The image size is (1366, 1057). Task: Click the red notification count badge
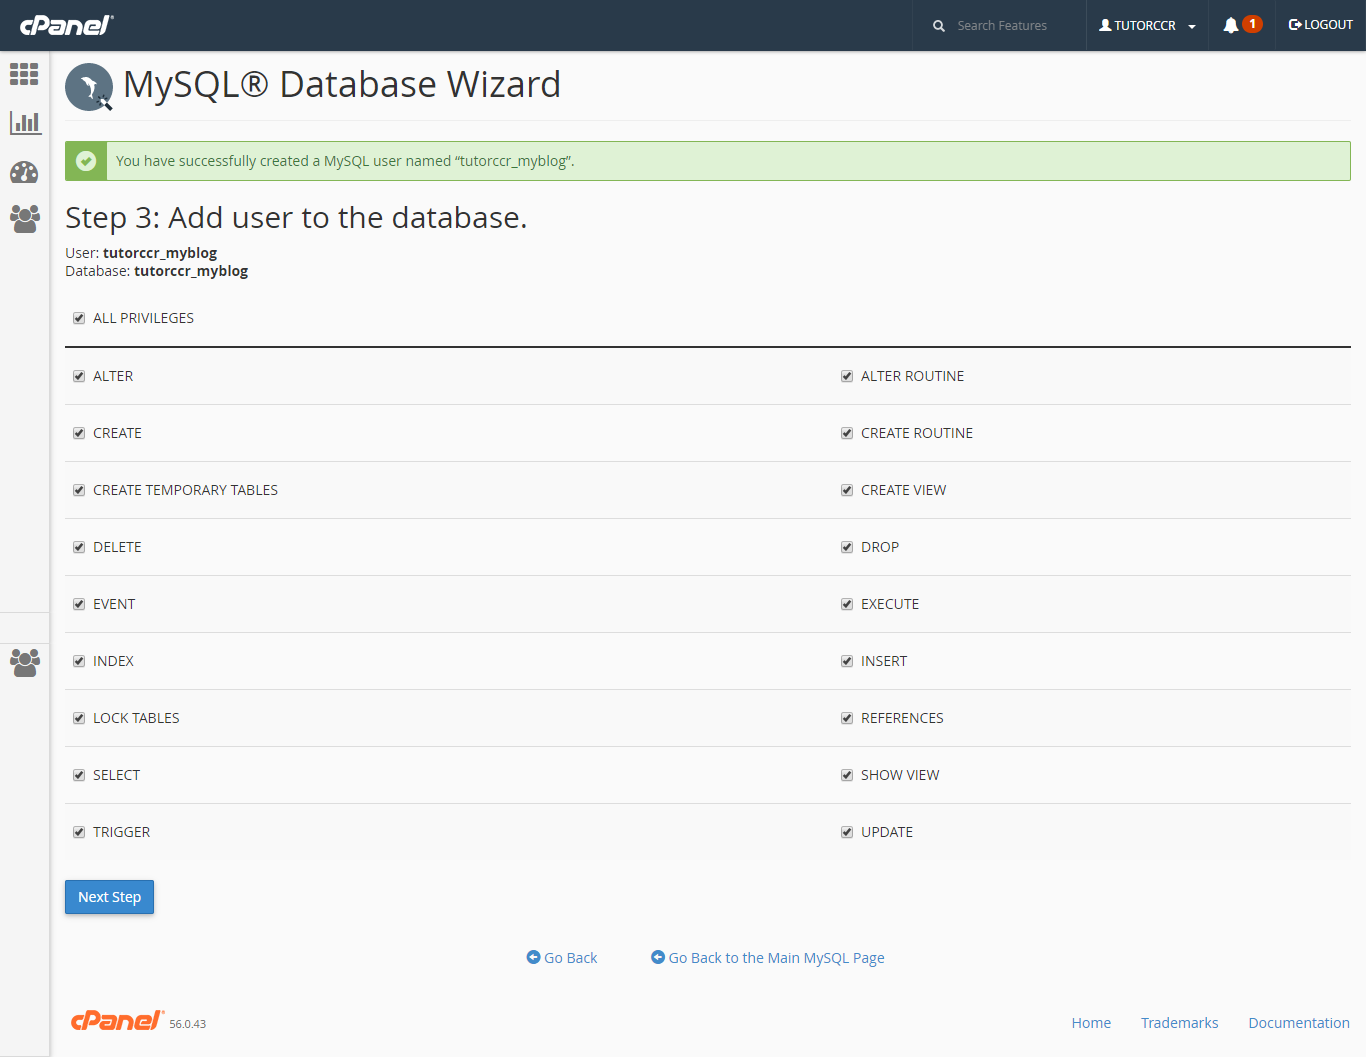click(x=1252, y=24)
